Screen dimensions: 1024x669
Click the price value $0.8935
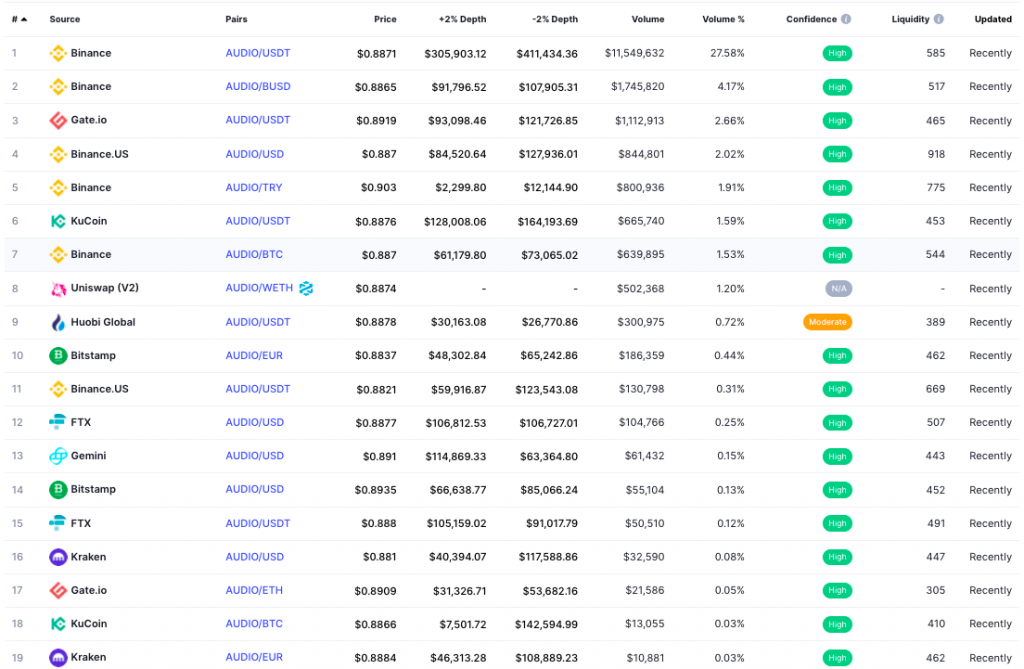coord(376,490)
